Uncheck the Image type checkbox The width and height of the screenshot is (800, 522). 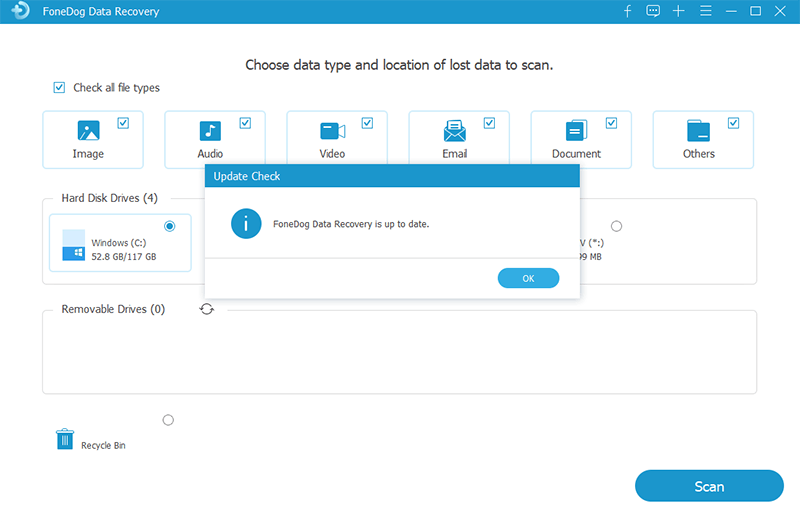[x=123, y=123]
